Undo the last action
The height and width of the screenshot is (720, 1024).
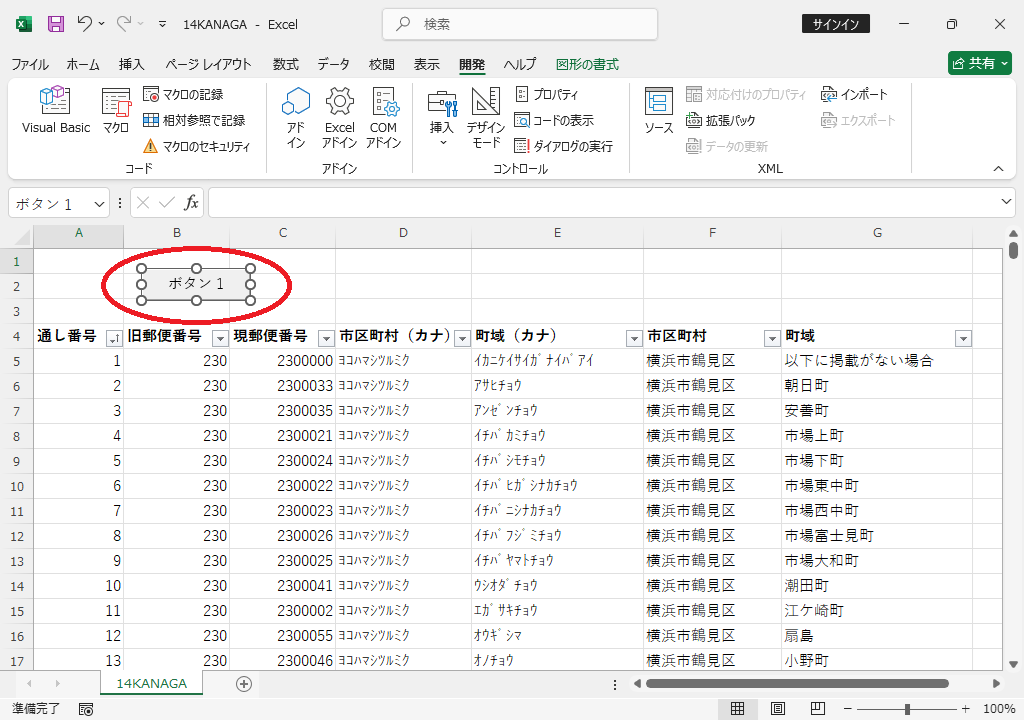coord(84,24)
